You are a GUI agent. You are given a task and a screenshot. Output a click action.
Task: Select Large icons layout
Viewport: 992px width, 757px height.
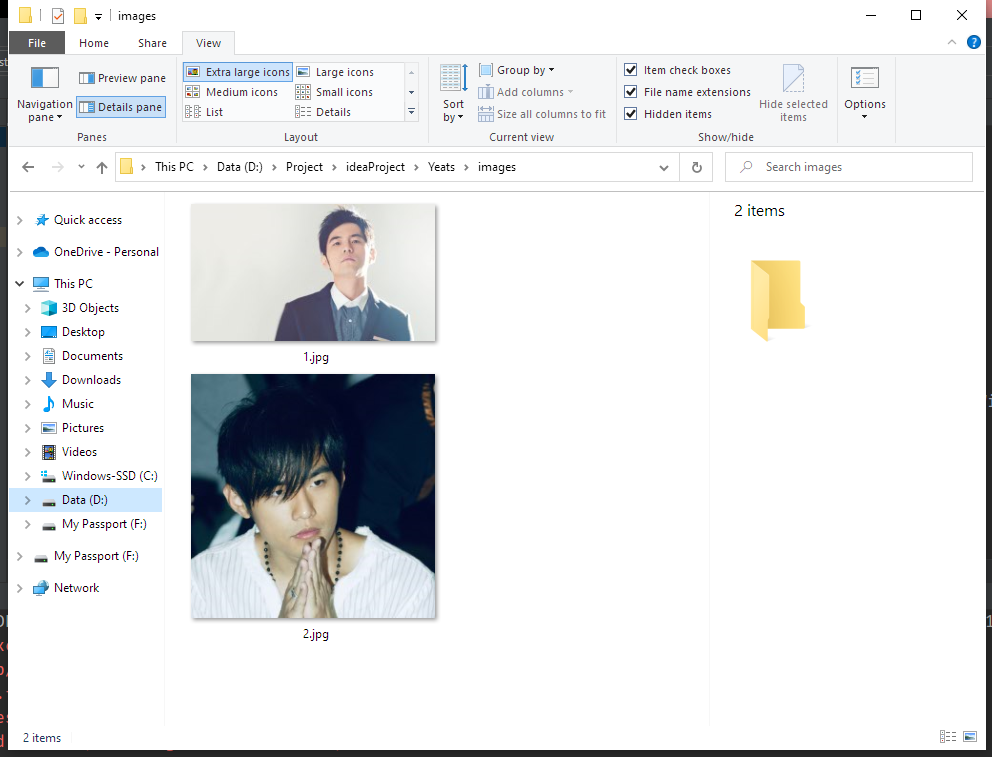[x=335, y=72]
